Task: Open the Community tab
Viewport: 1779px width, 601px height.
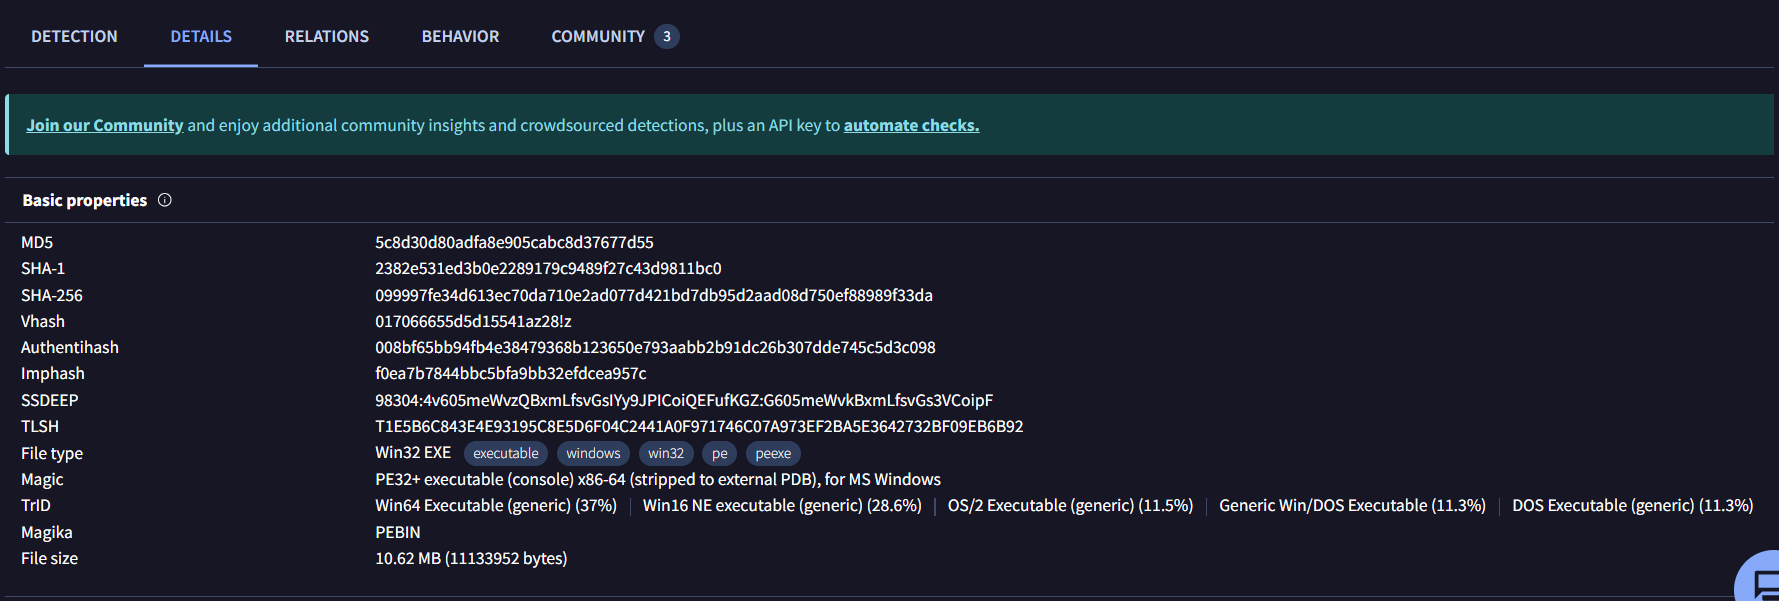Action: coord(598,36)
